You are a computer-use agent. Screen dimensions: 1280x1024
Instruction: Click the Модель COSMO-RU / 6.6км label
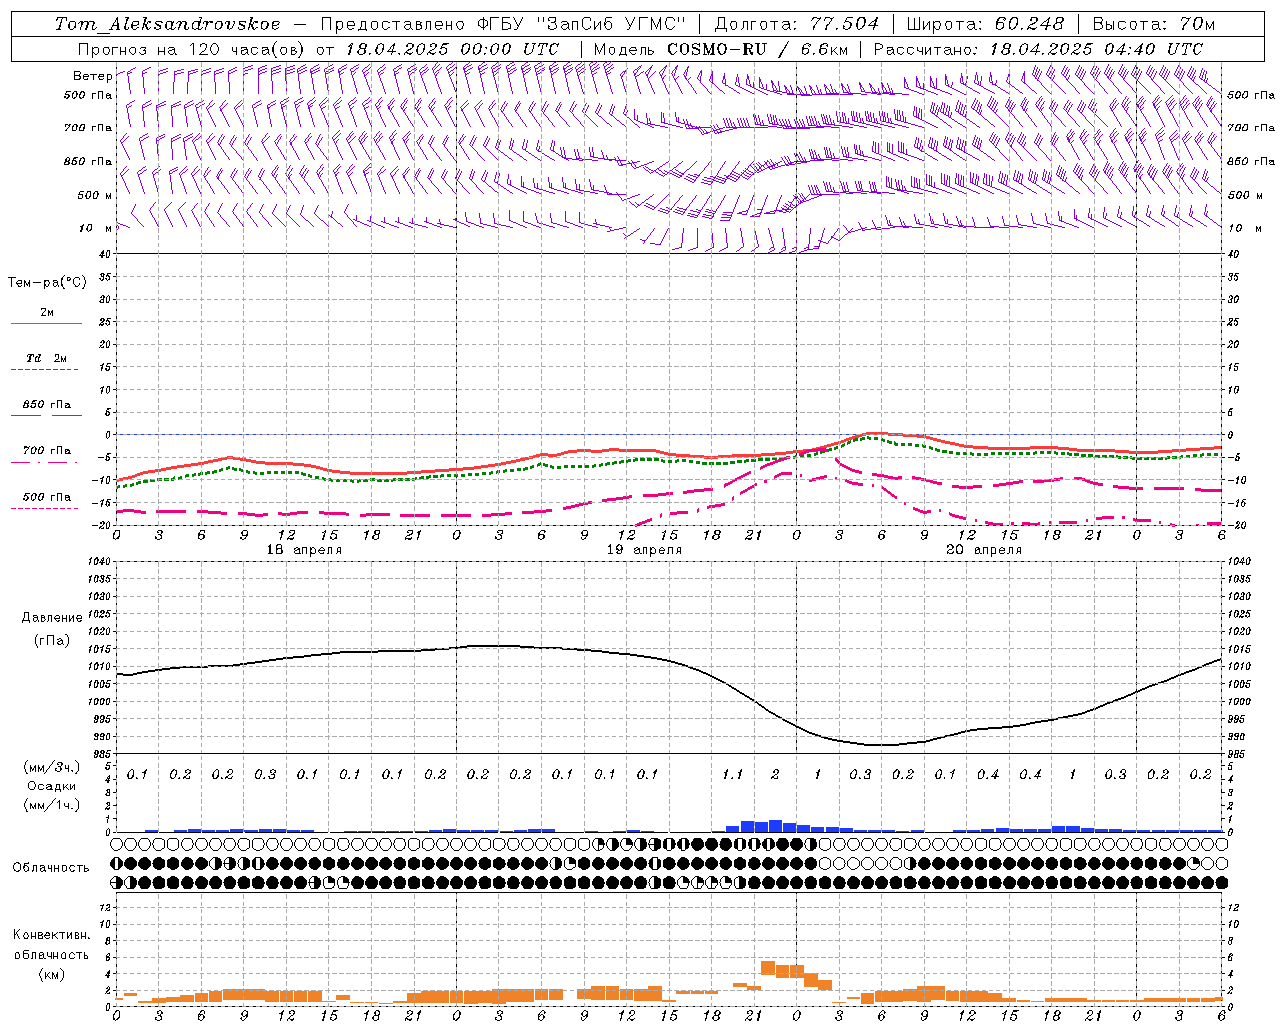click(x=720, y=48)
